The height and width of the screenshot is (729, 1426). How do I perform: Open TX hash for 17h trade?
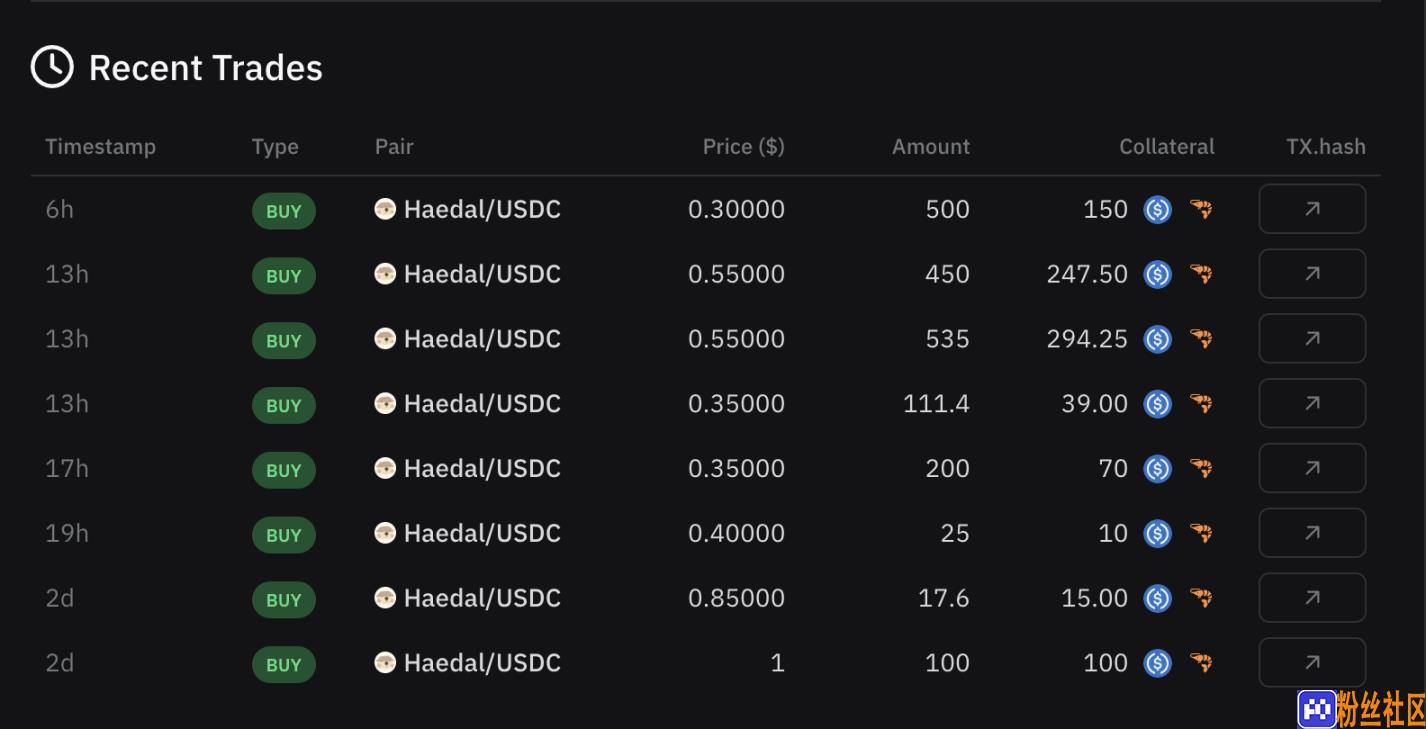point(1312,468)
